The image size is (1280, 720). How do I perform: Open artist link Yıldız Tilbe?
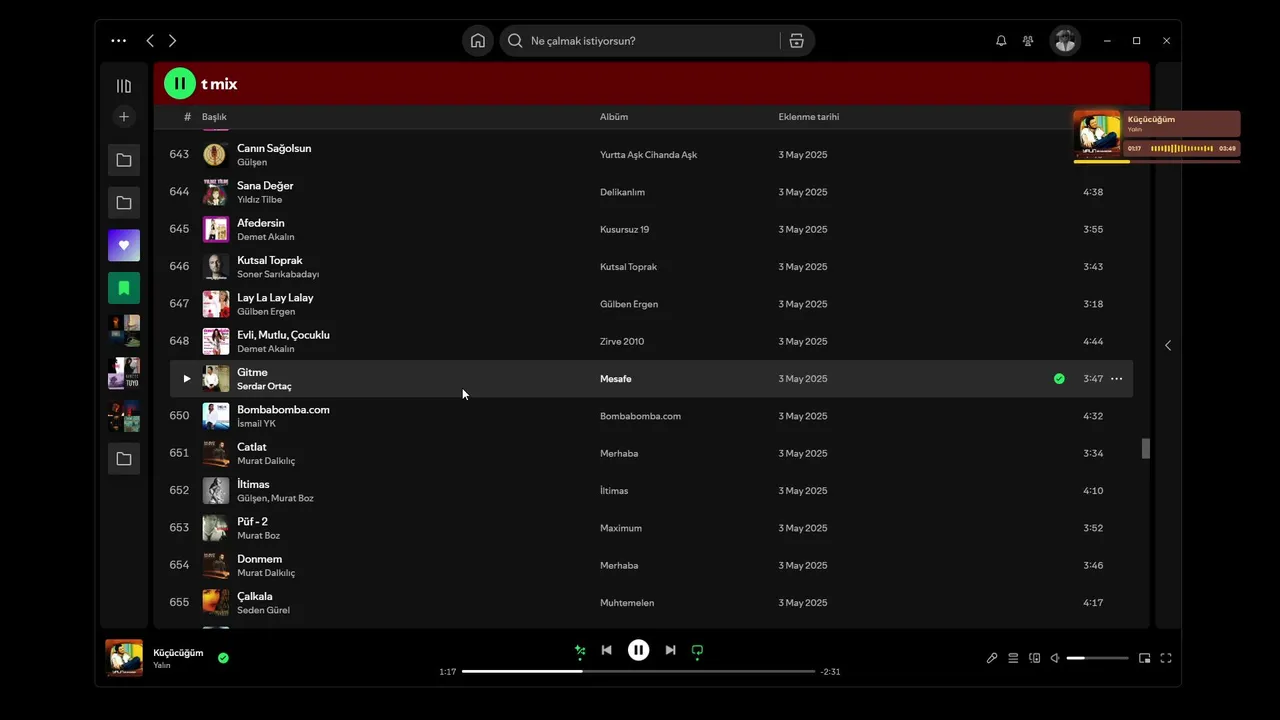click(x=260, y=200)
